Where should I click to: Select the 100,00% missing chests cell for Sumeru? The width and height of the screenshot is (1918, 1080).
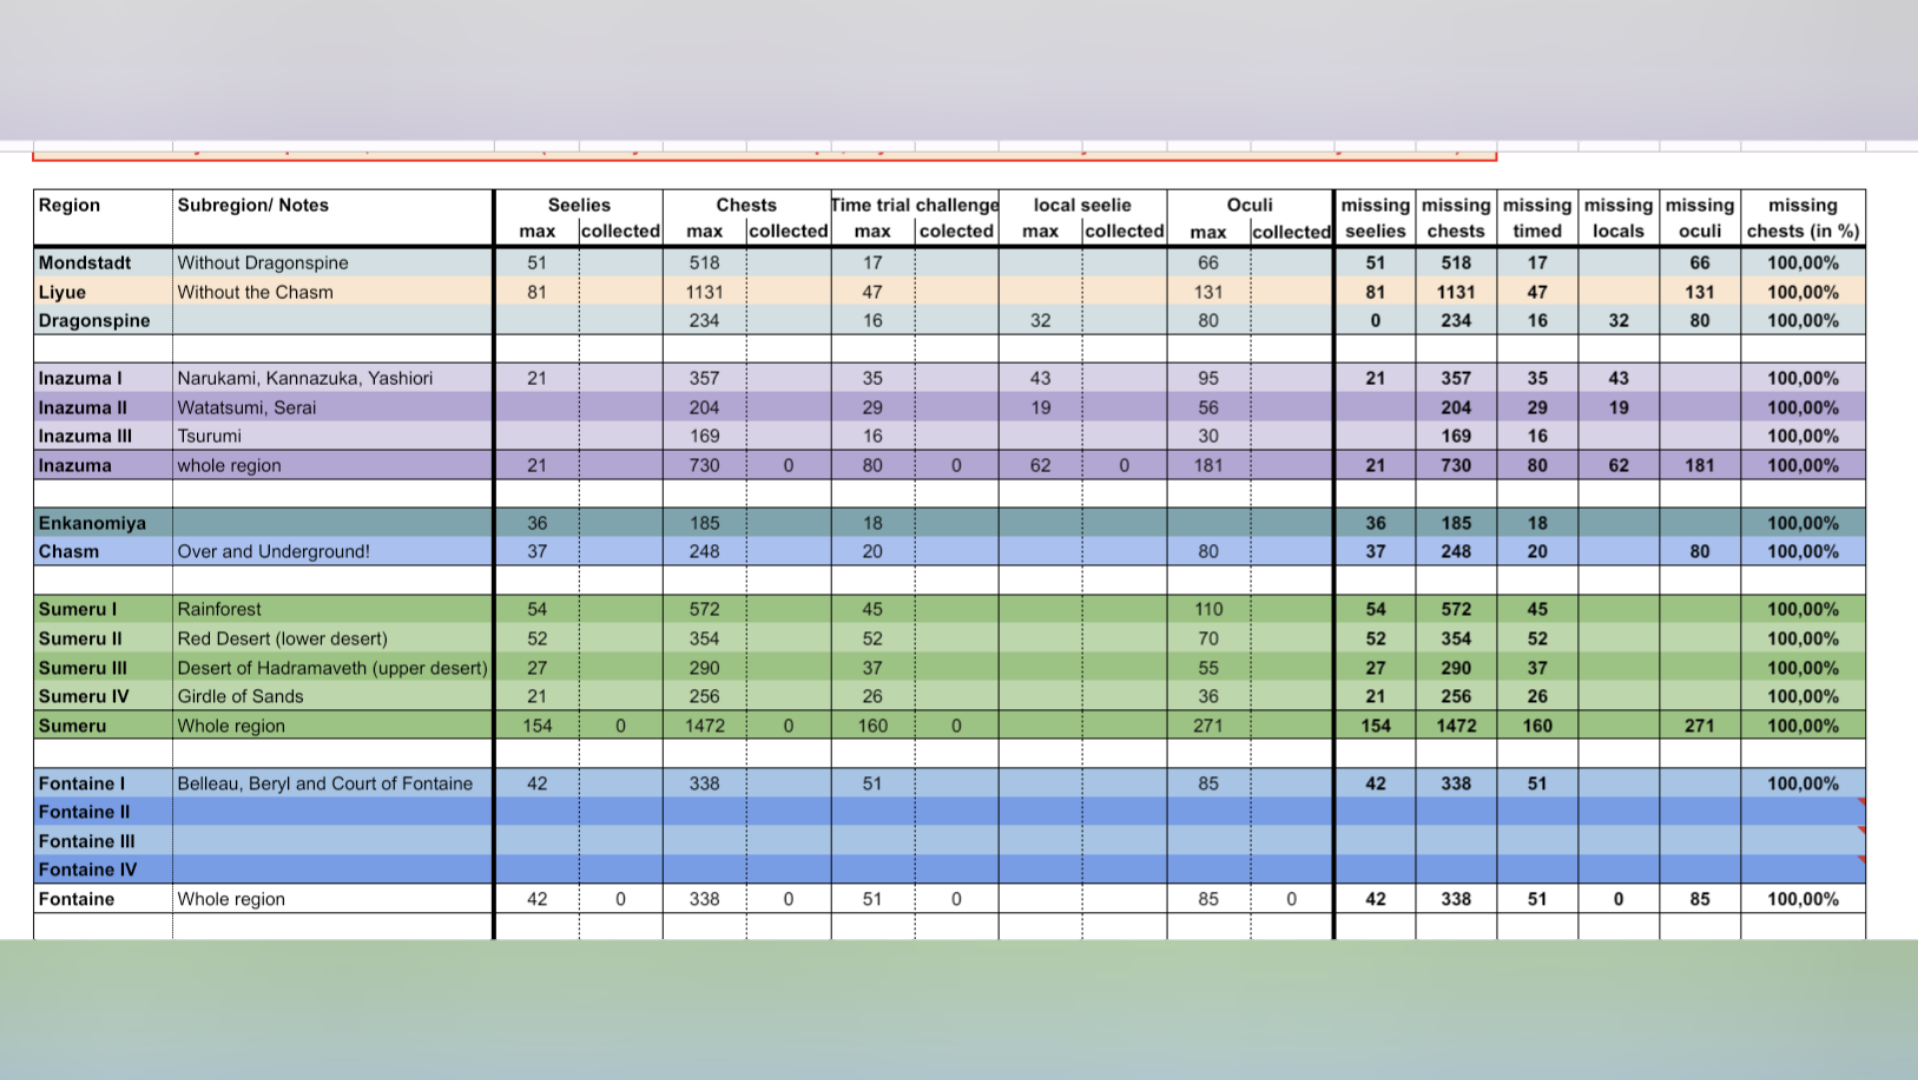1803,725
